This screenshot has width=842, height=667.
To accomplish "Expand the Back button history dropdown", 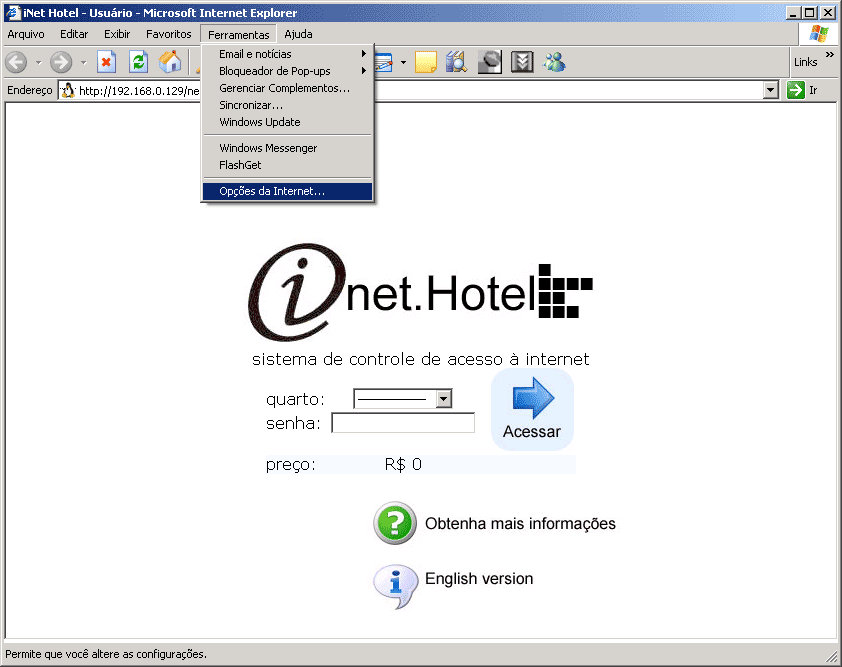I will tap(38, 63).
